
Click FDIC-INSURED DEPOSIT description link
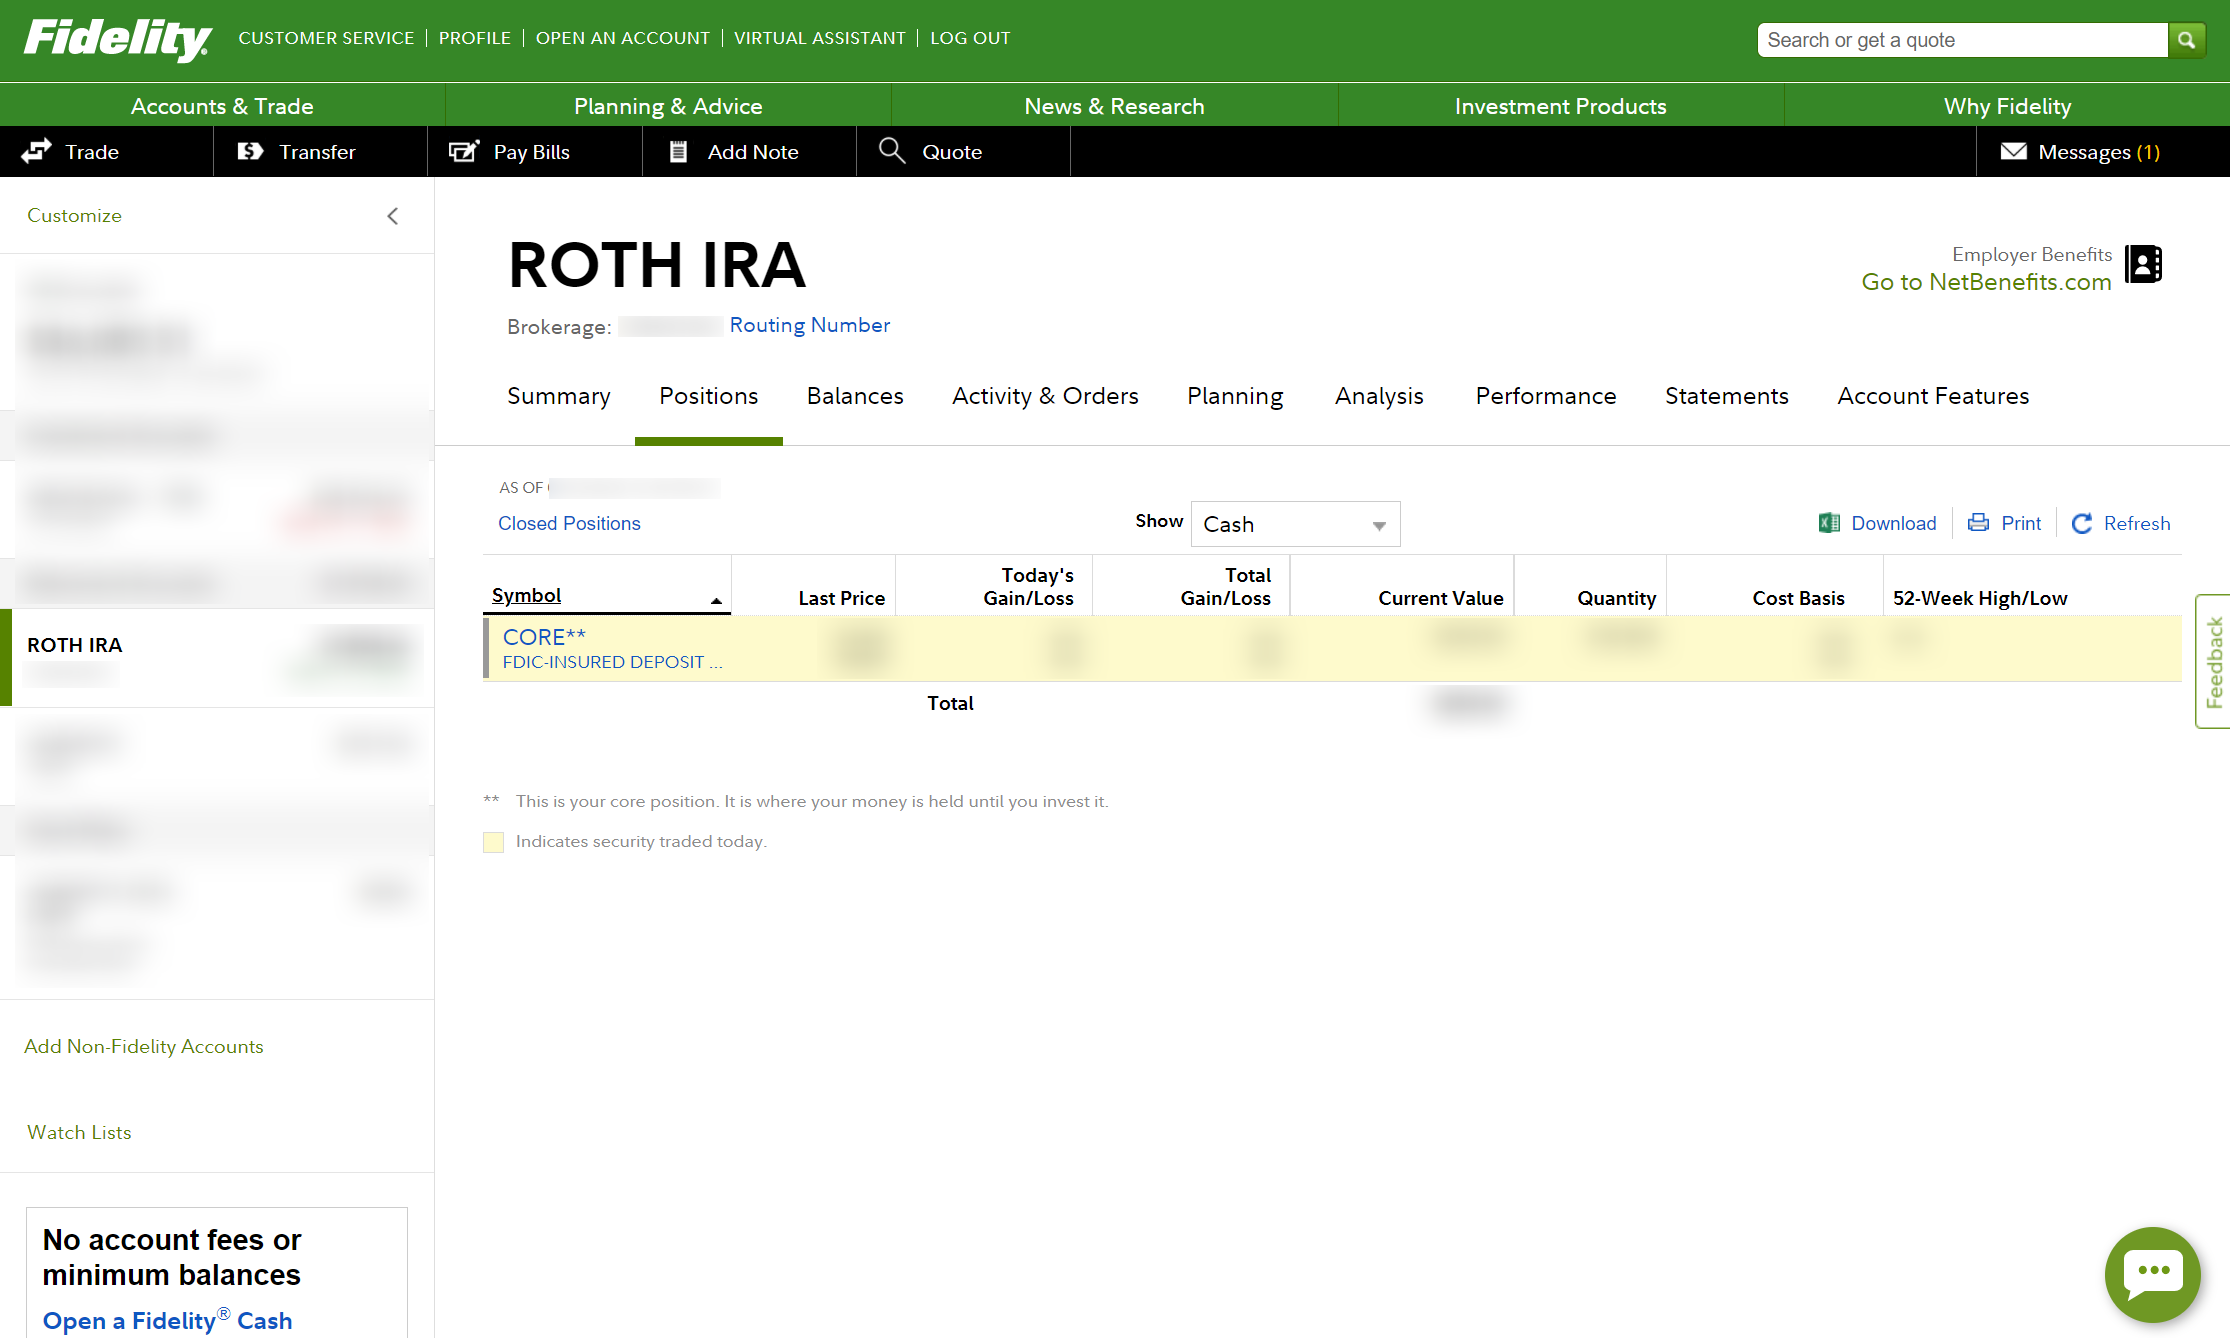point(612,662)
